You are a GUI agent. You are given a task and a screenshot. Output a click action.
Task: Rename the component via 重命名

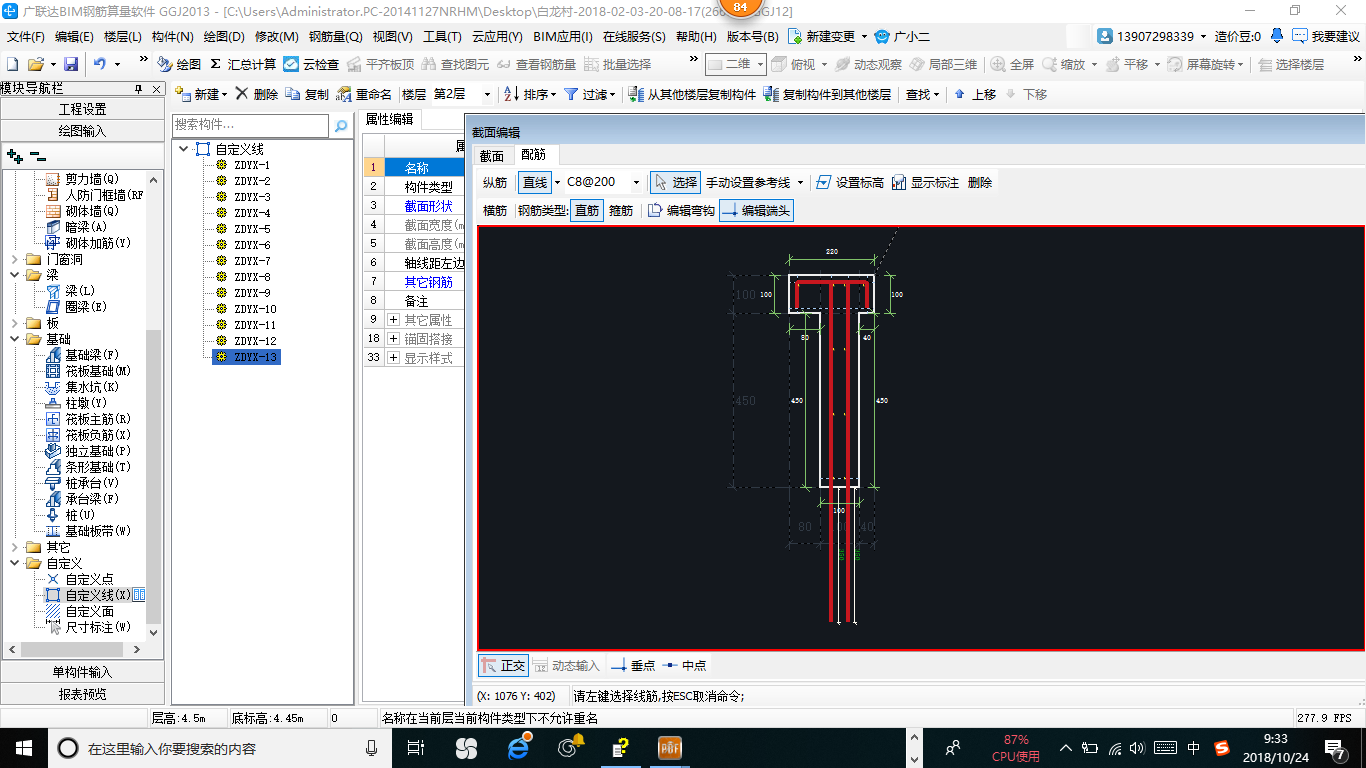[x=364, y=94]
